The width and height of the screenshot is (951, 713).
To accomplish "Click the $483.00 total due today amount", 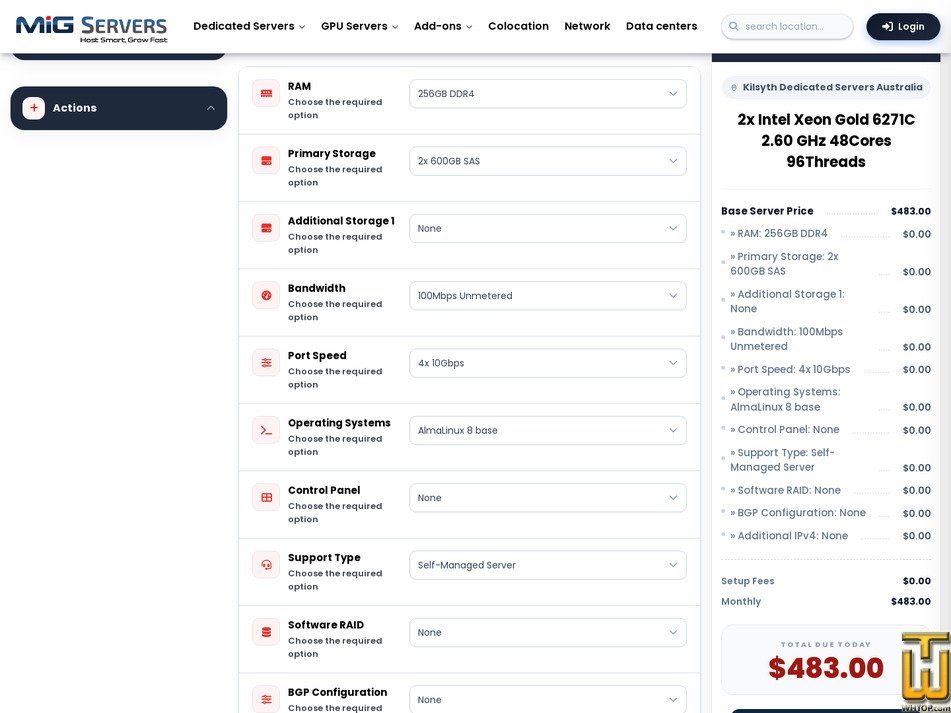I will [825, 668].
